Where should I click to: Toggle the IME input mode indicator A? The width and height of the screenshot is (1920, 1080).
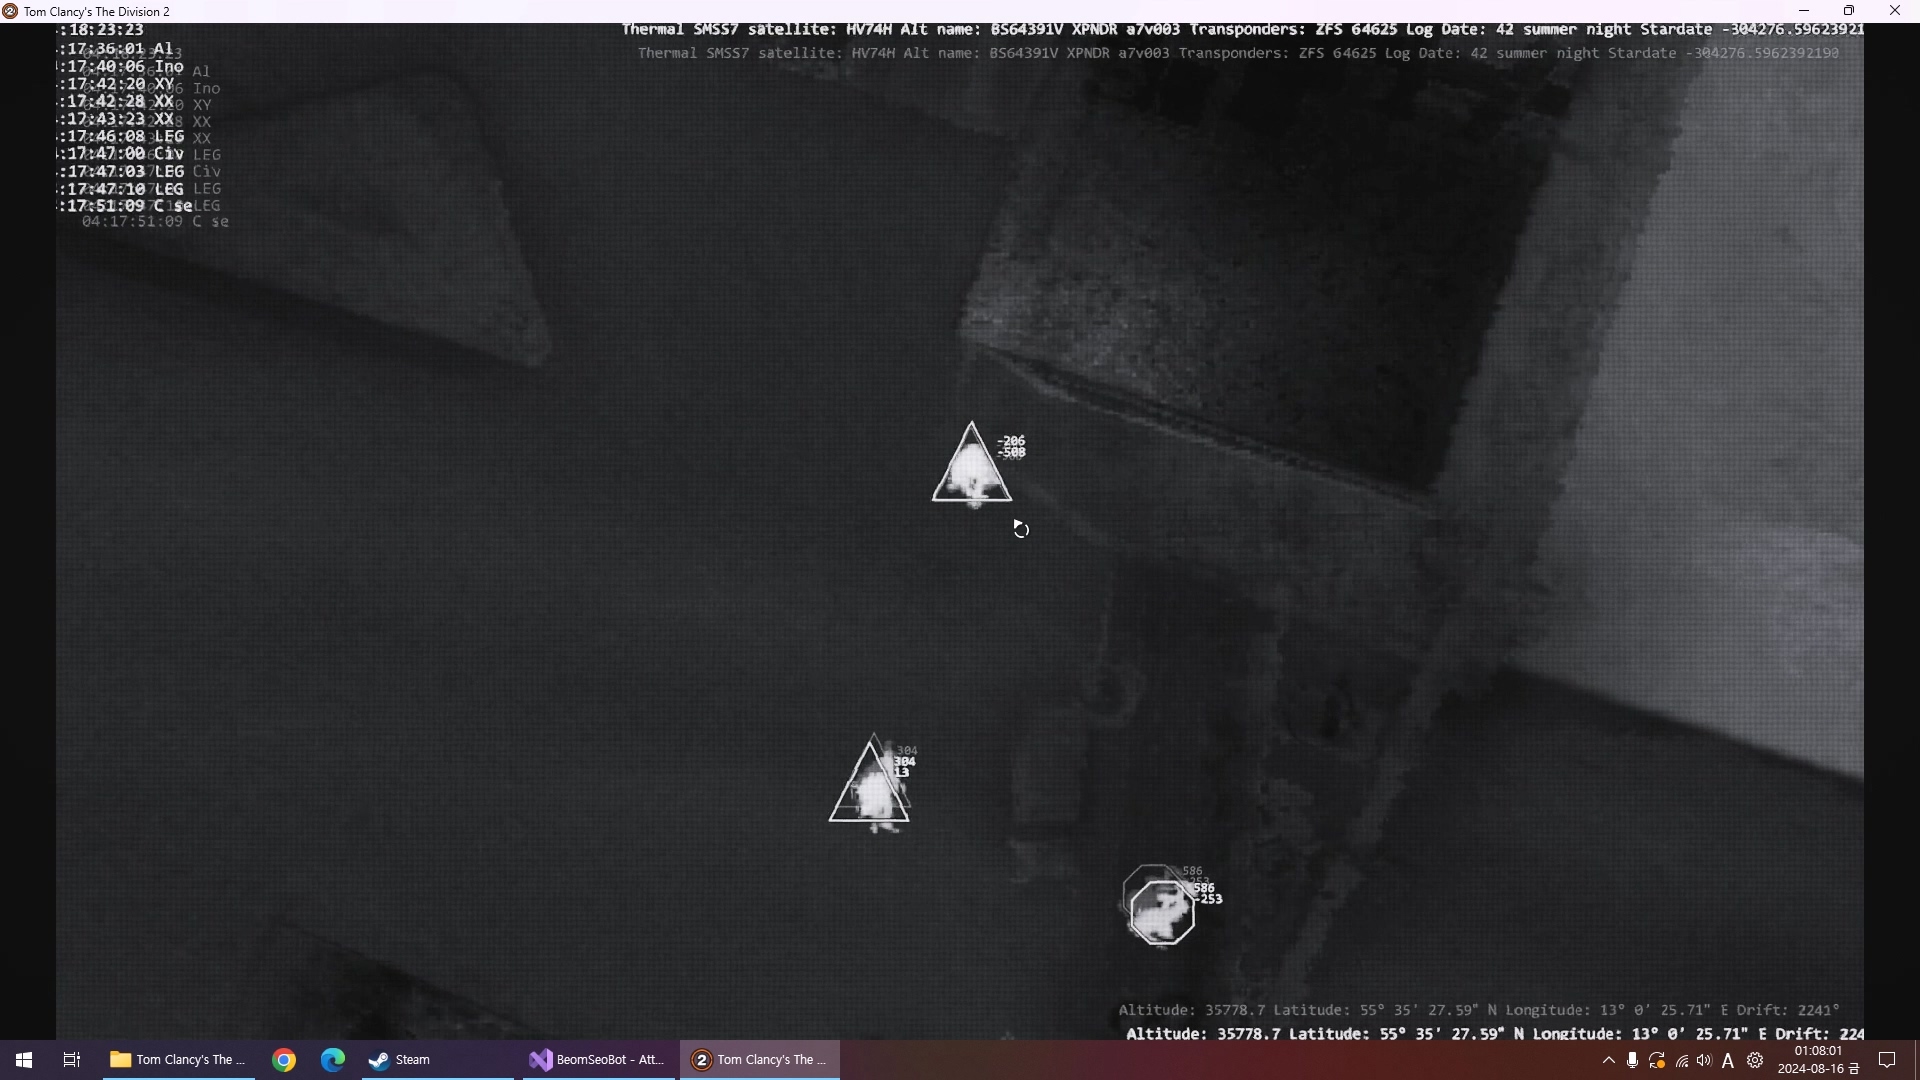pos(1729,1061)
